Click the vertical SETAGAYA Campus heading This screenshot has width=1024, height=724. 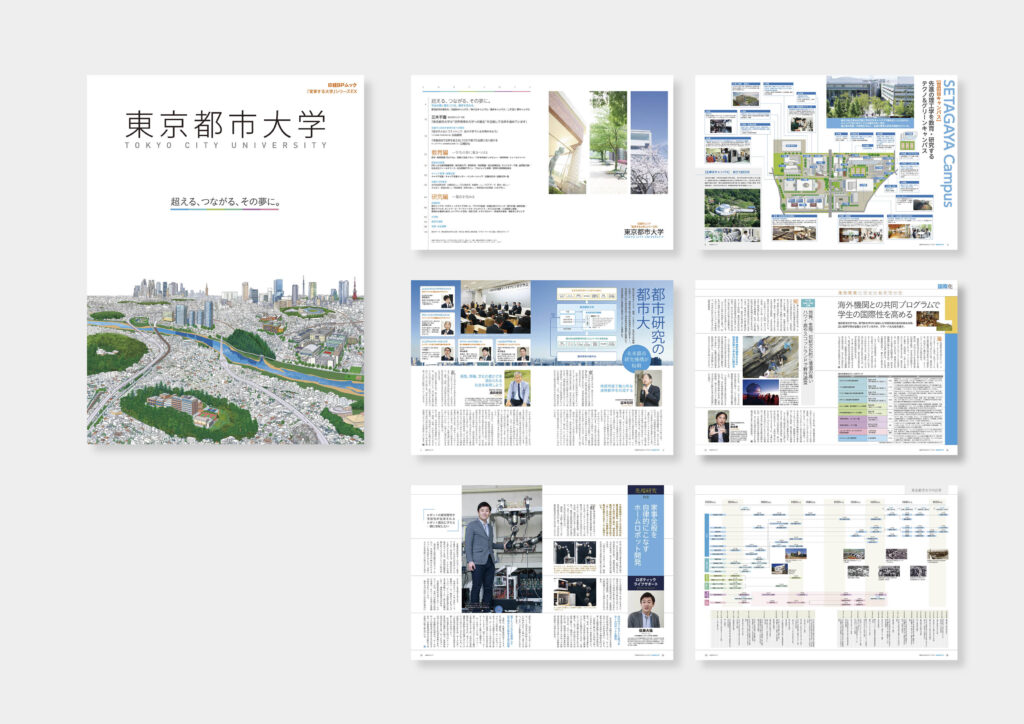click(x=949, y=143)
